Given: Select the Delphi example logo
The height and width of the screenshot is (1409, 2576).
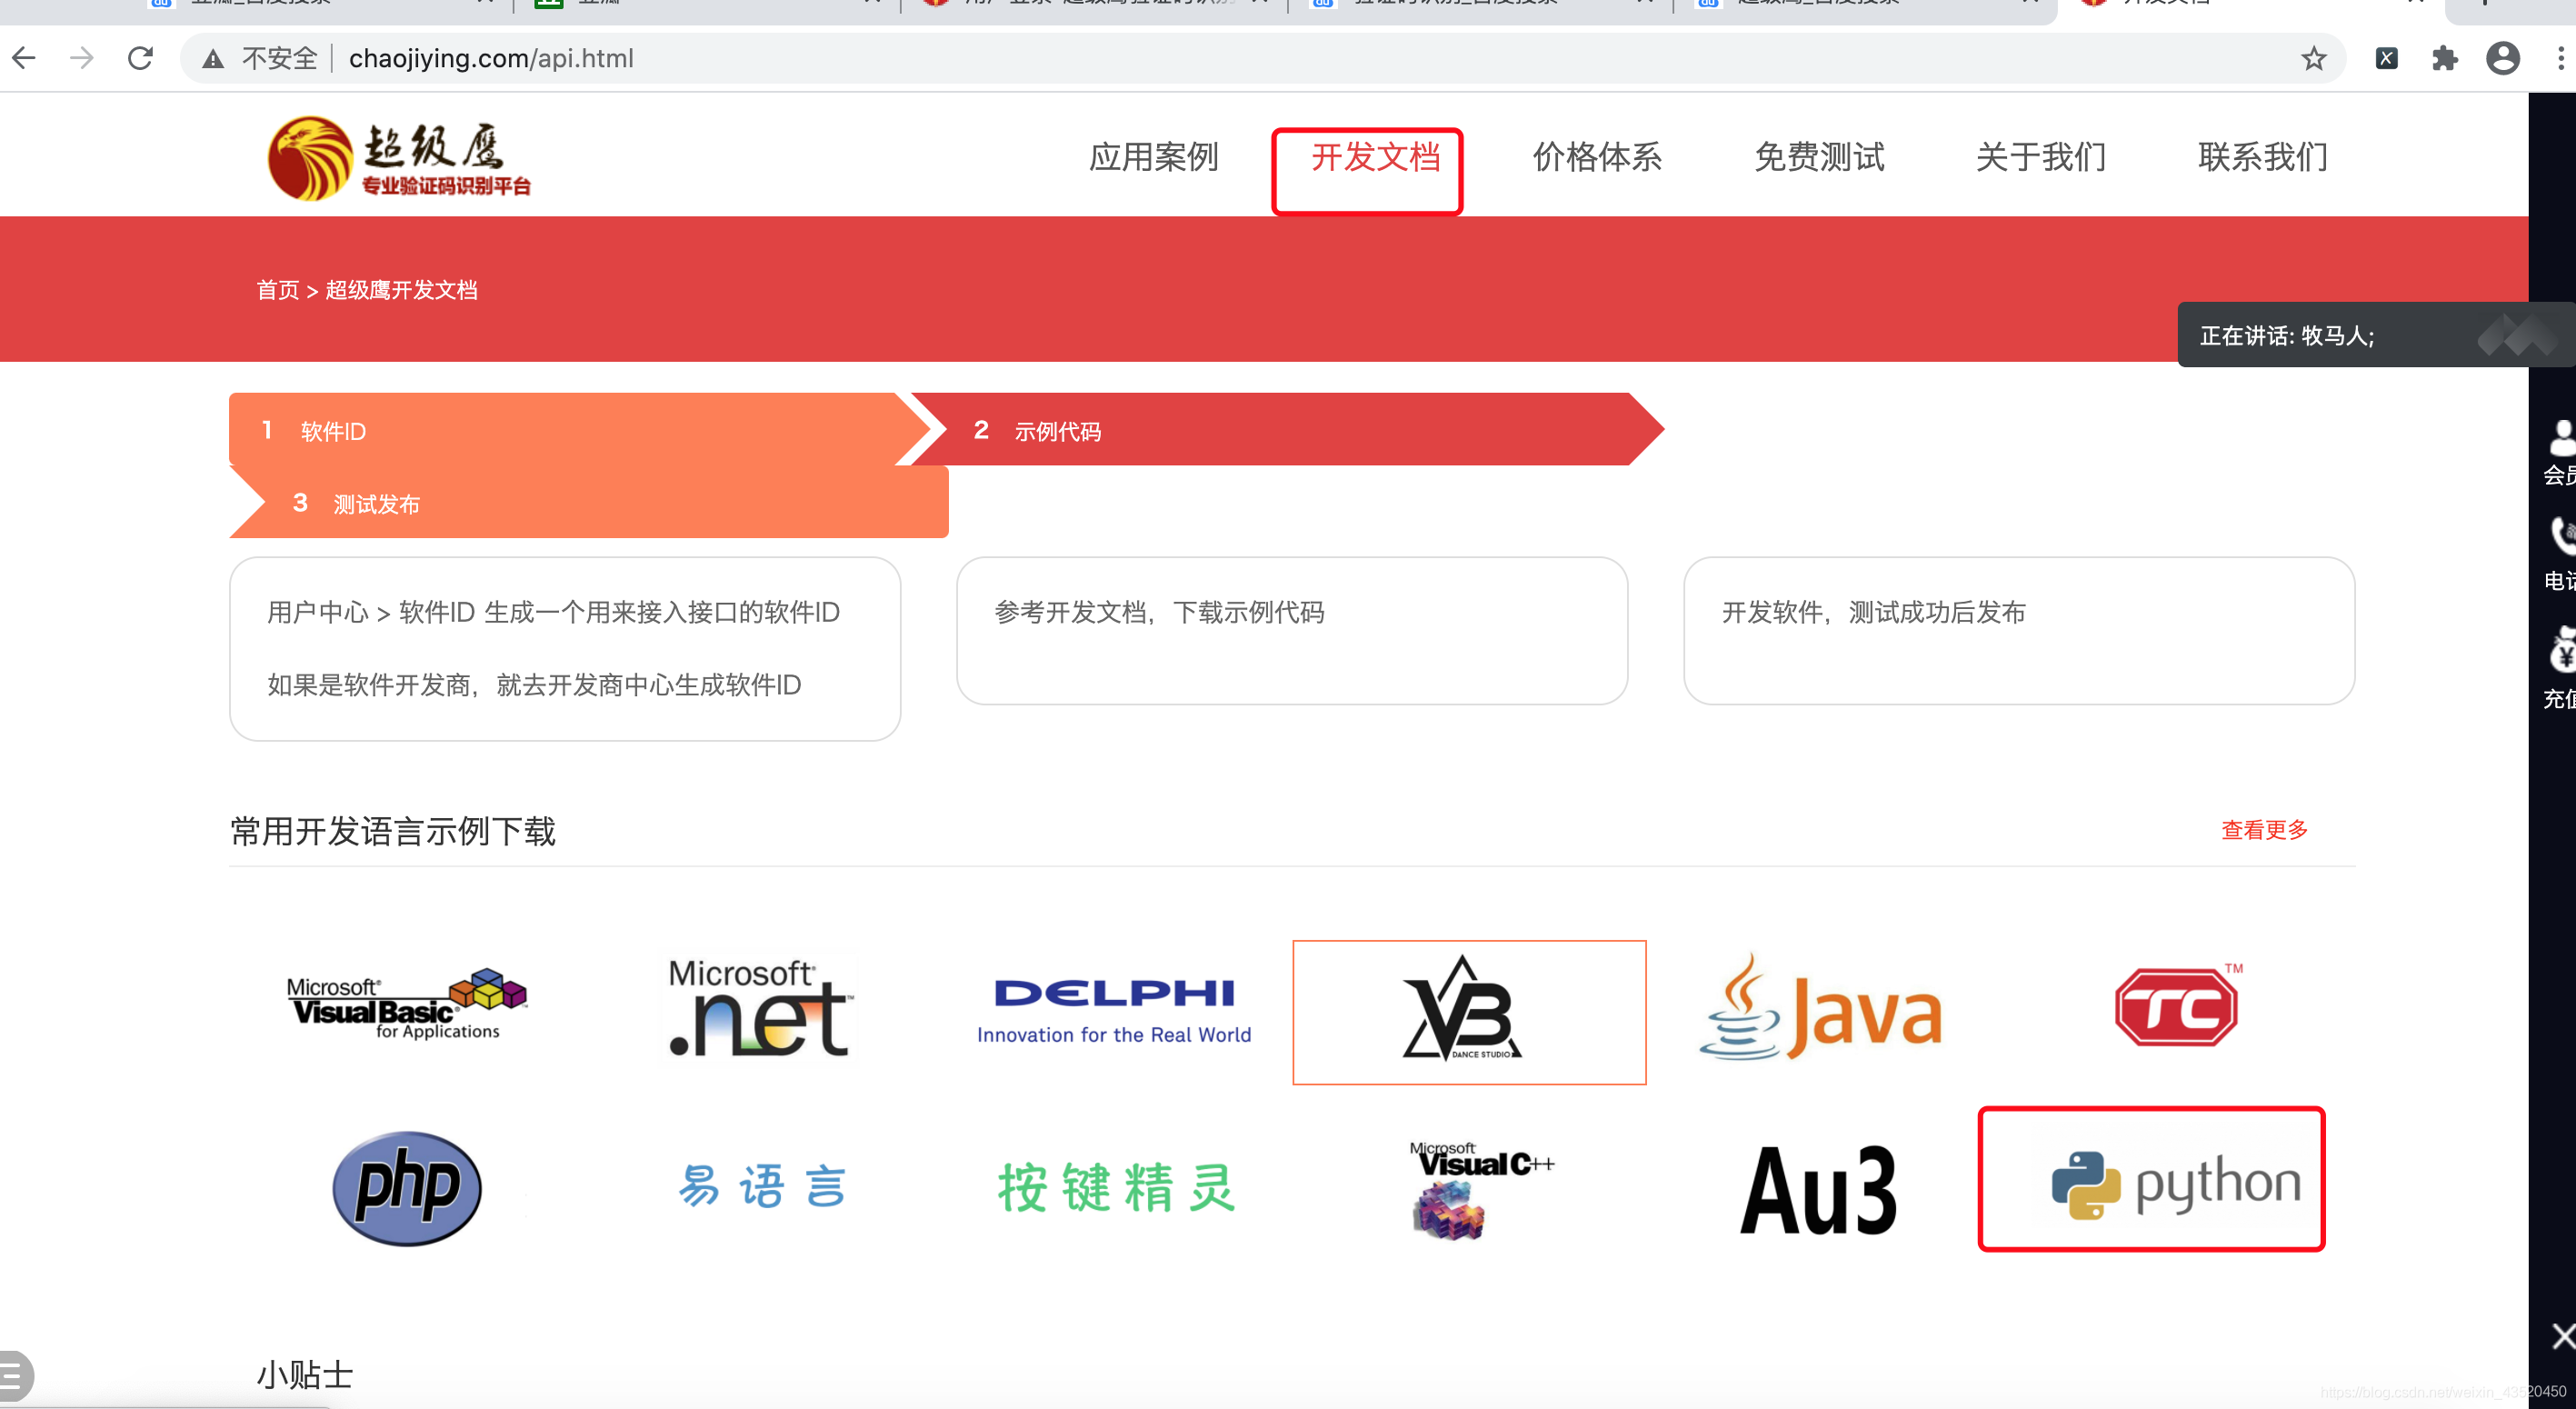Looking at the screenshot, I should (1114, 1010).
